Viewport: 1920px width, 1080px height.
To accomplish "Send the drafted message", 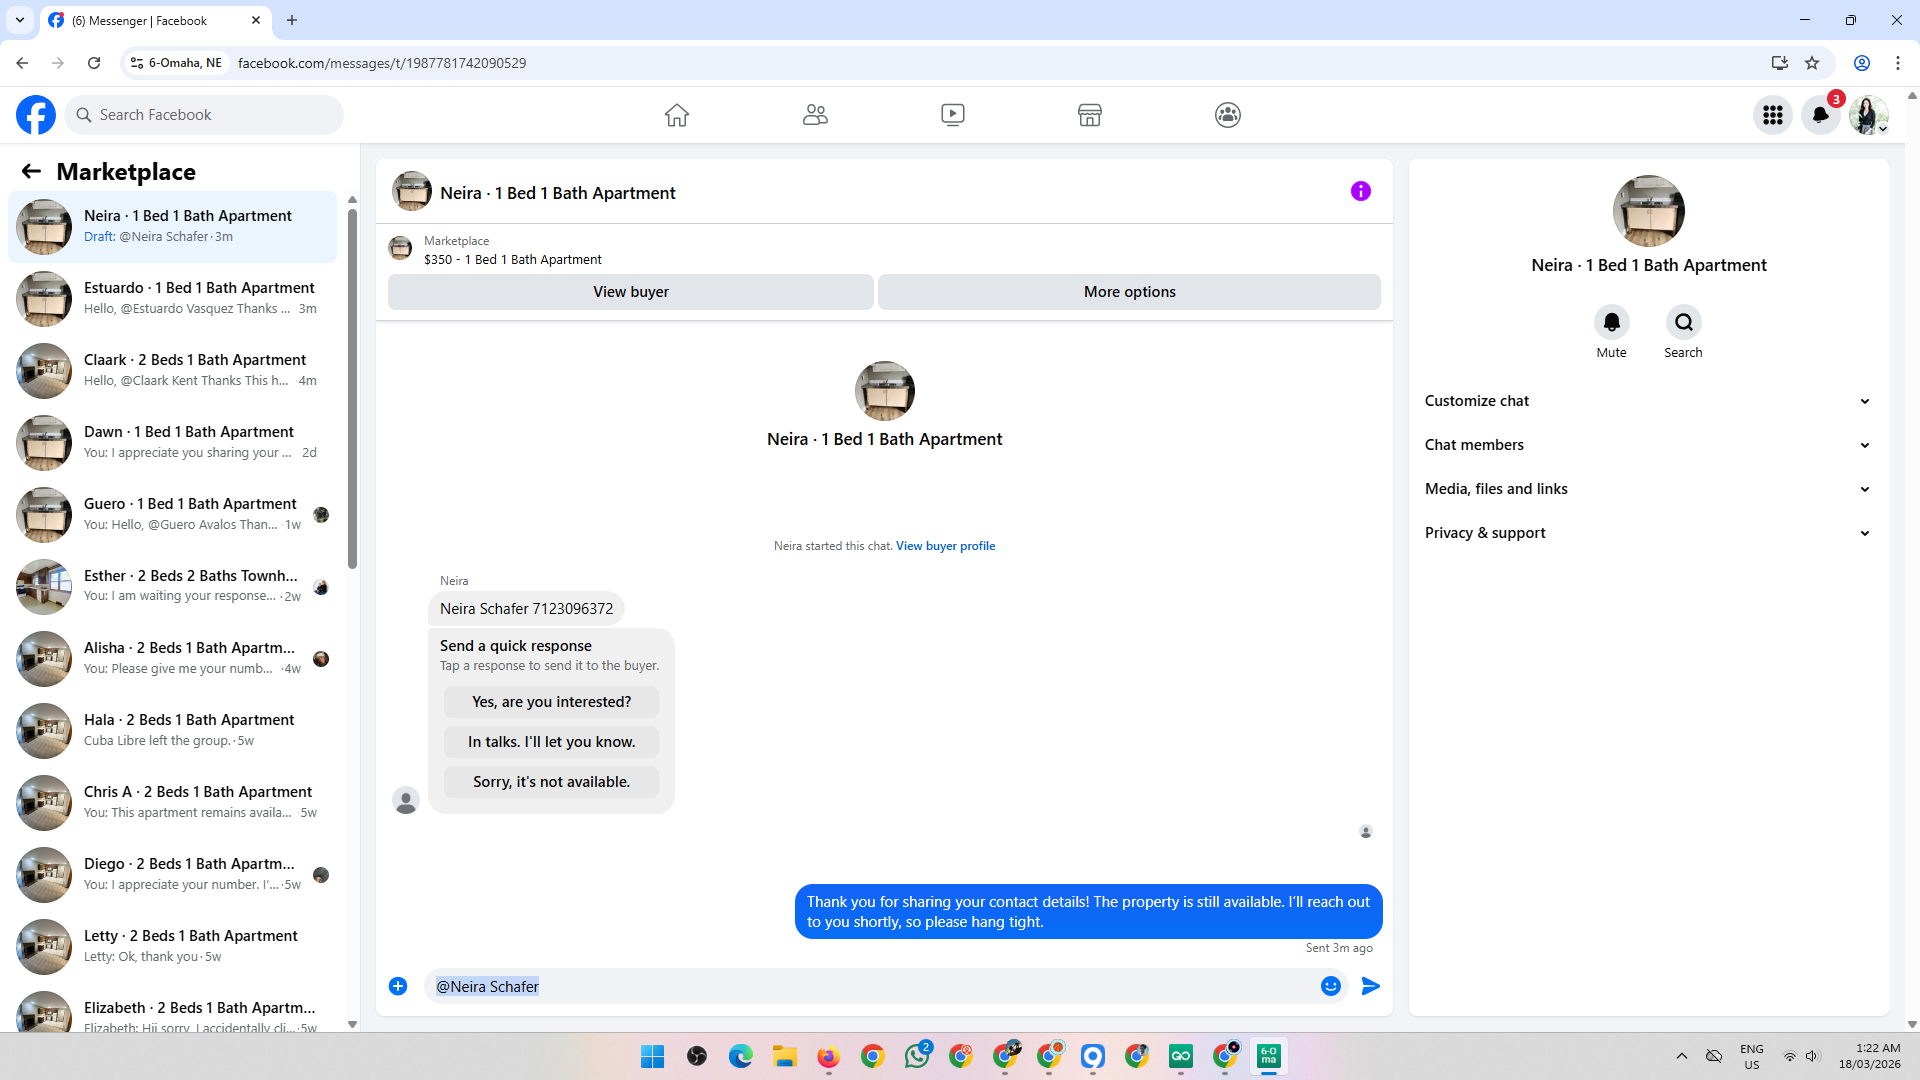I will pyautogui.click(x=1371, y=986).
